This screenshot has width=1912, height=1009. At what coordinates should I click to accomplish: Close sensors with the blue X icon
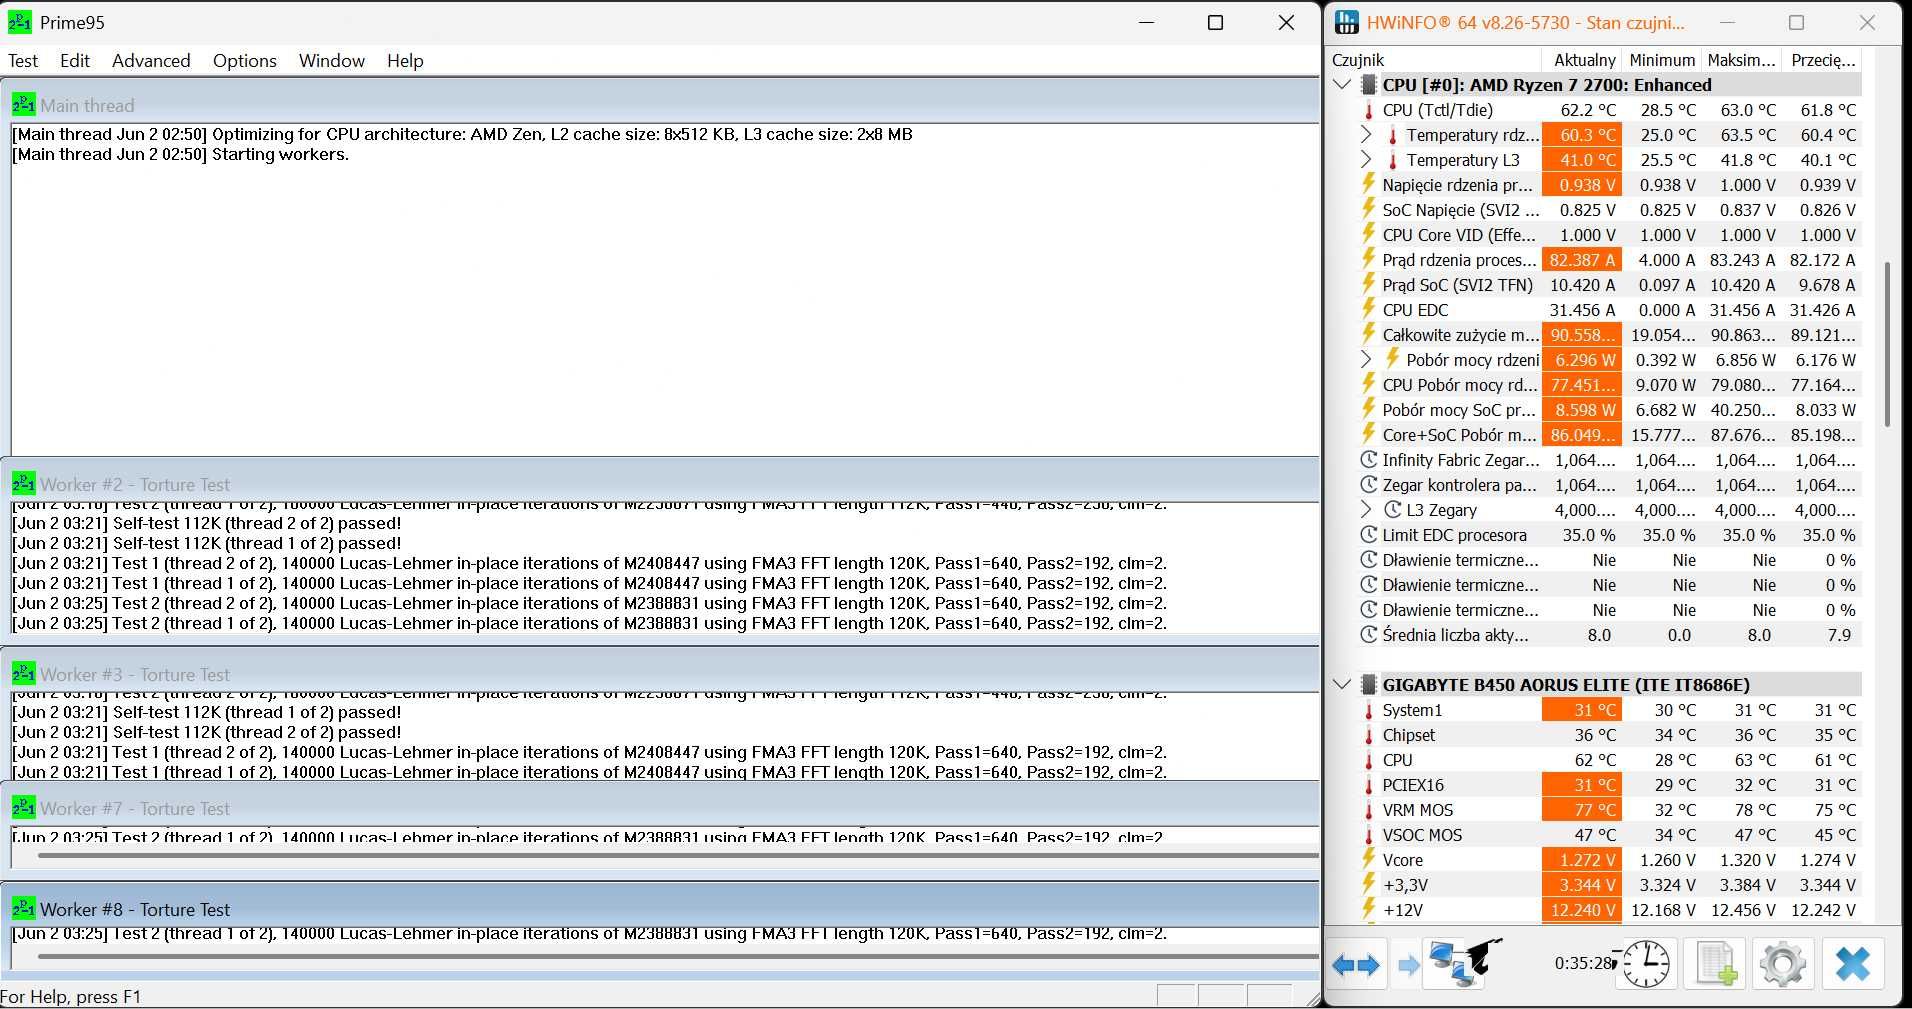[x=1853, y=965]
